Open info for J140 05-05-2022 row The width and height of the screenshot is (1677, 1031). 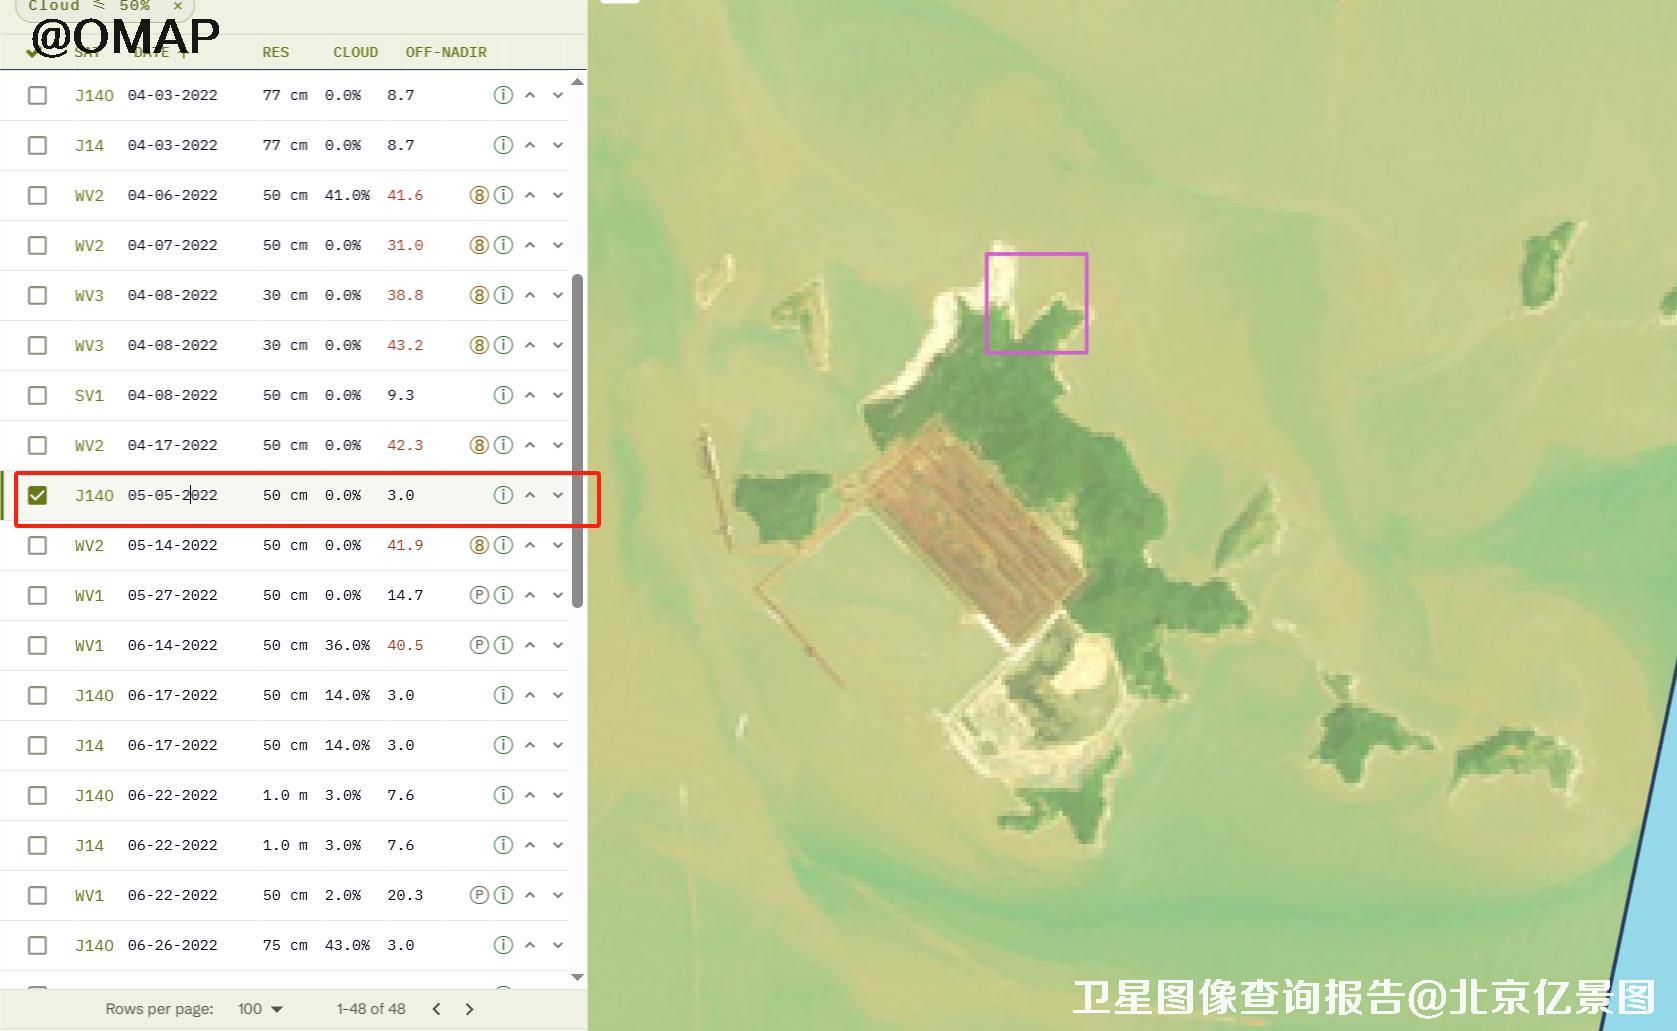tap(503, 495)
